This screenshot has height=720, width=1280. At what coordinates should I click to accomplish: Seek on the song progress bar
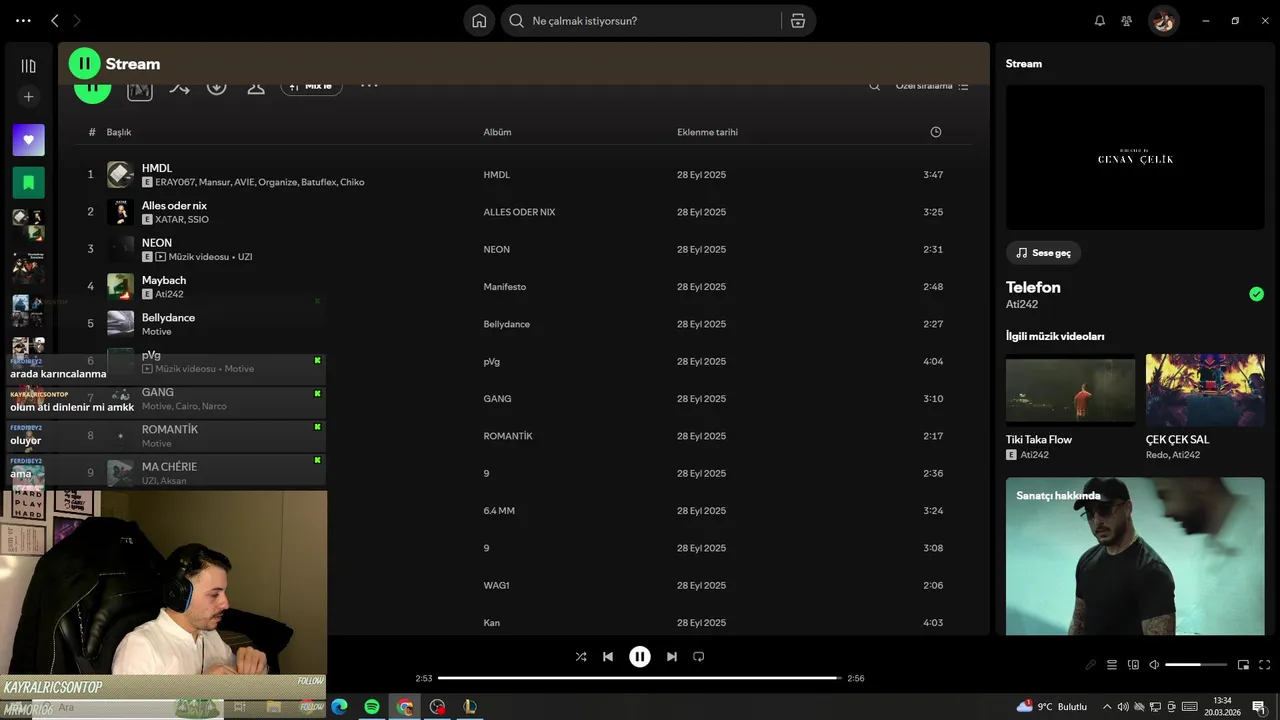(x=640, y=678)
